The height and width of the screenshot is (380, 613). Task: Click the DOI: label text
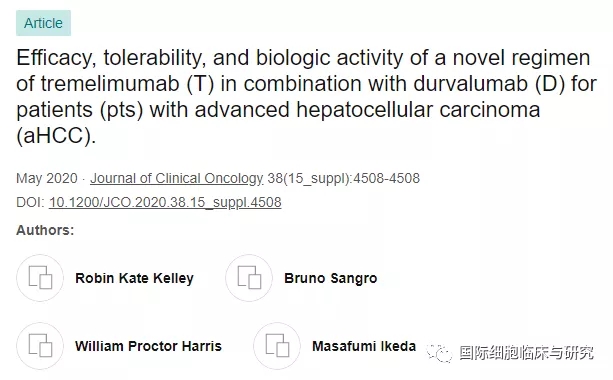[x=30, y=202]
